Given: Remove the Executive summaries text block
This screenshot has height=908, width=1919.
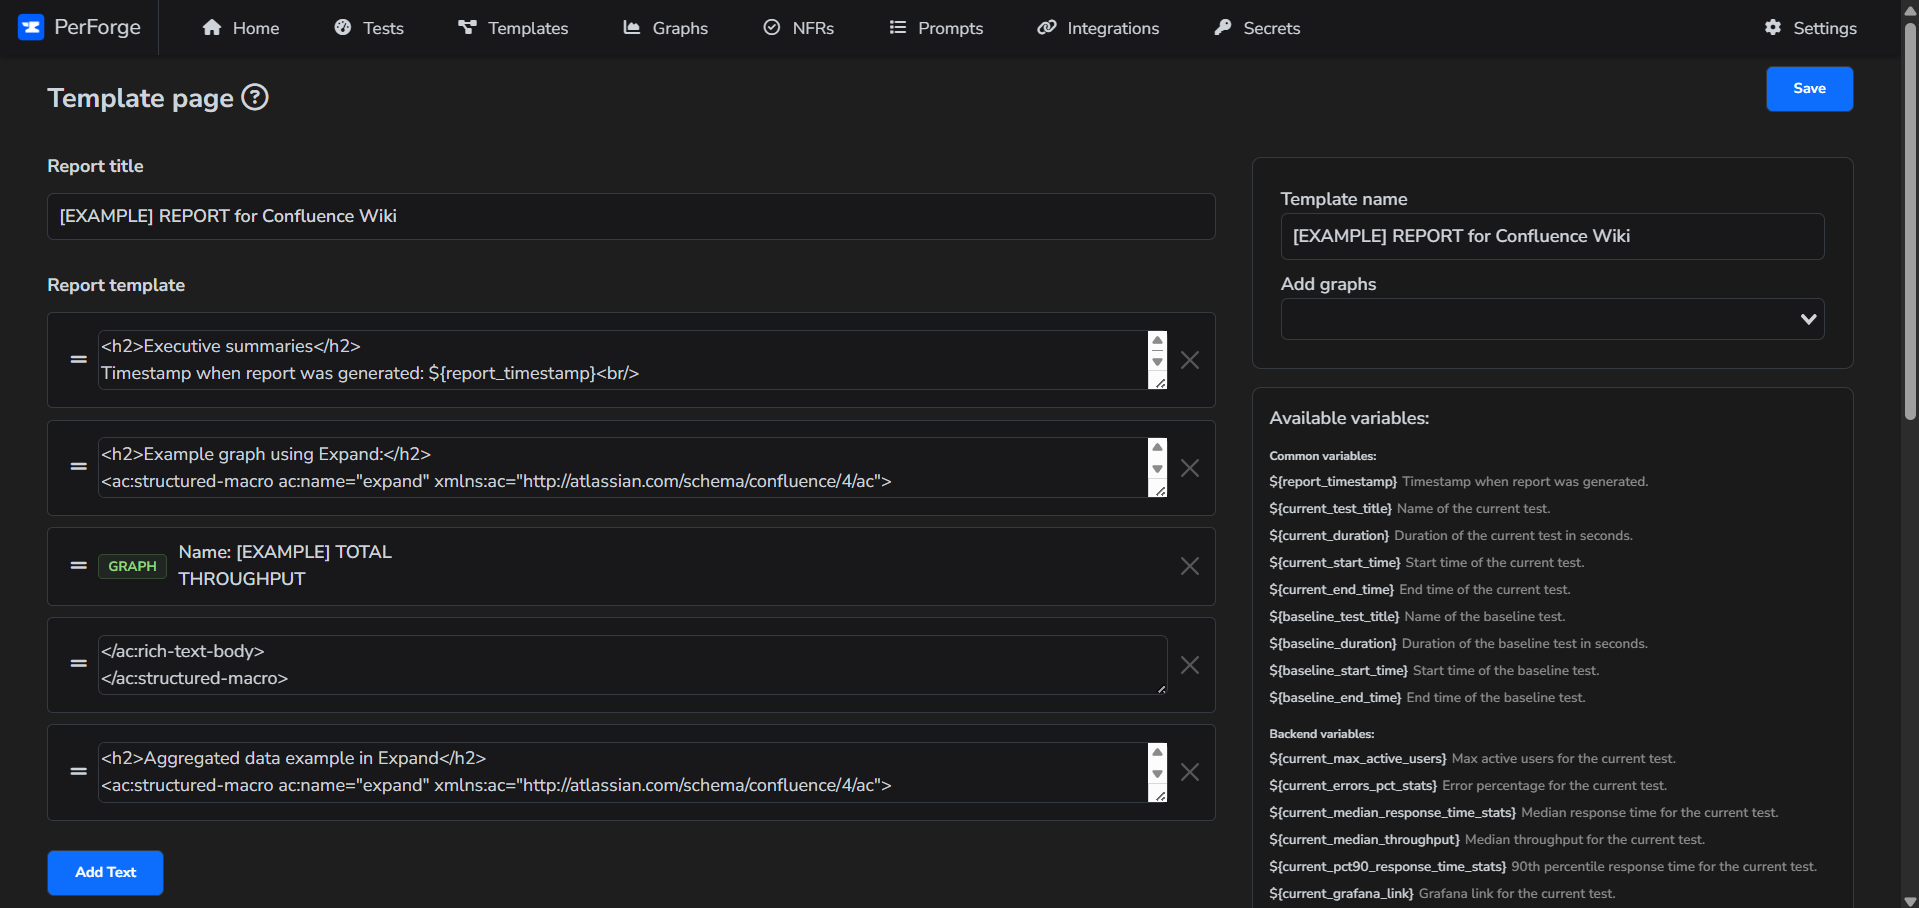Looking at the screenshot, I should click(x=1189, y=360).
